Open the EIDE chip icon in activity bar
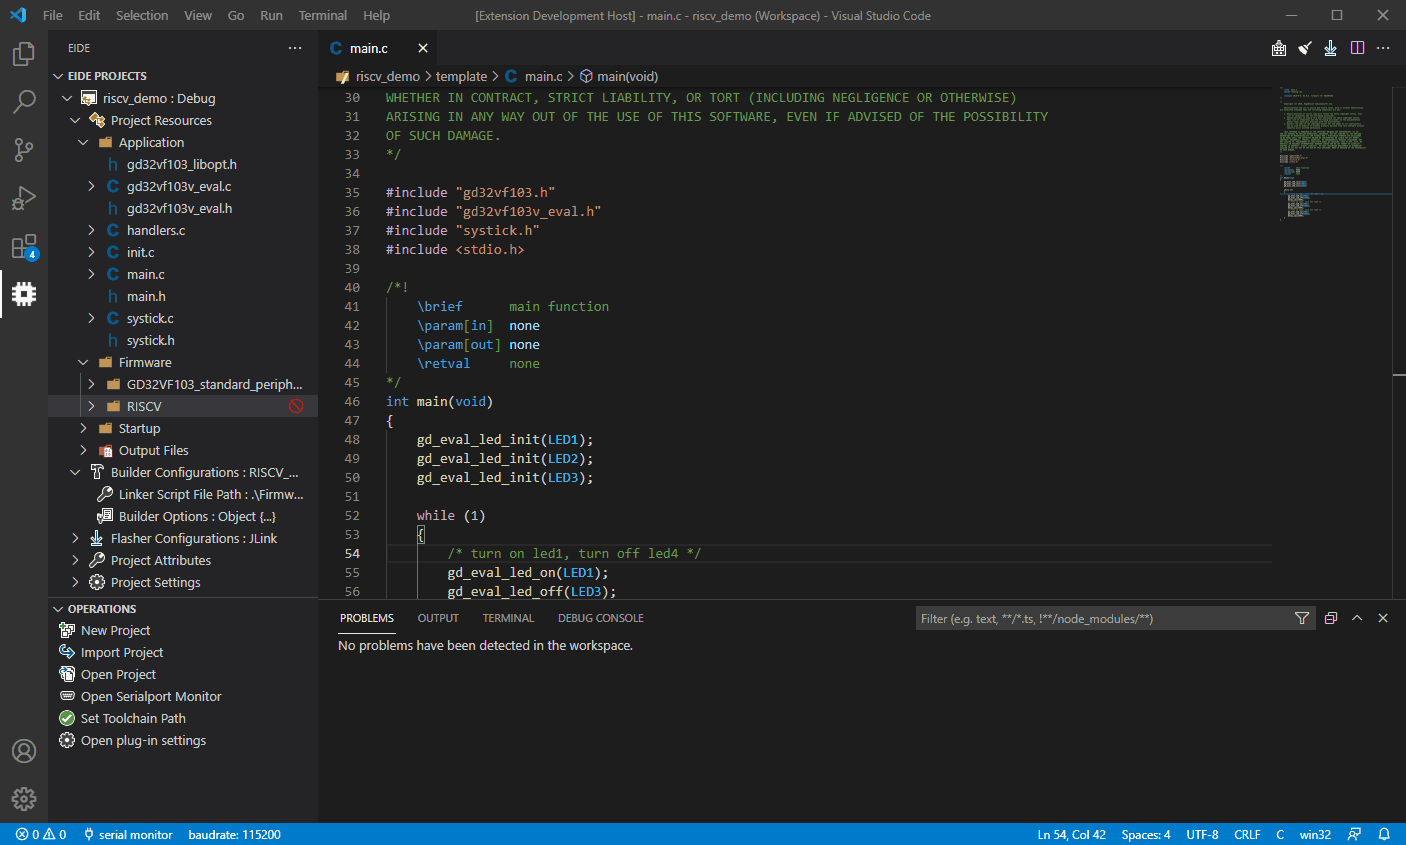The width and height of the screenshot is (1406, 845). point(24,294)
